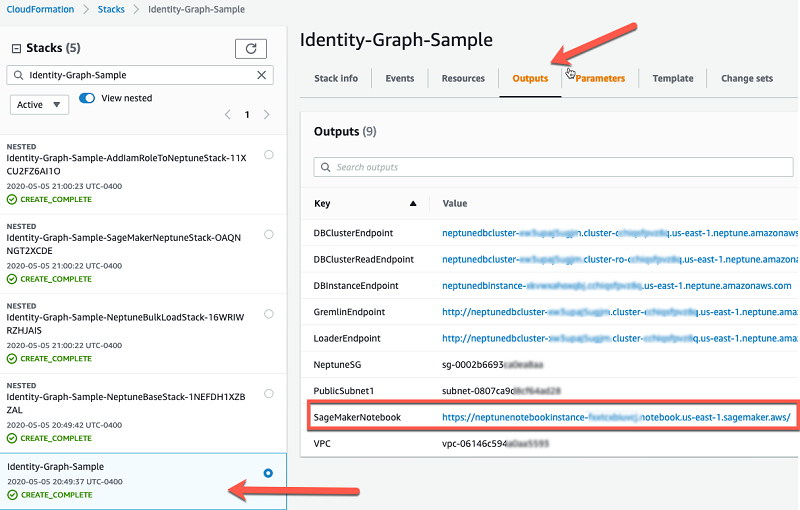Click the stacks search input field
Image resolution: width=800 pixels, height=510 pixels.
pos(140,75)
